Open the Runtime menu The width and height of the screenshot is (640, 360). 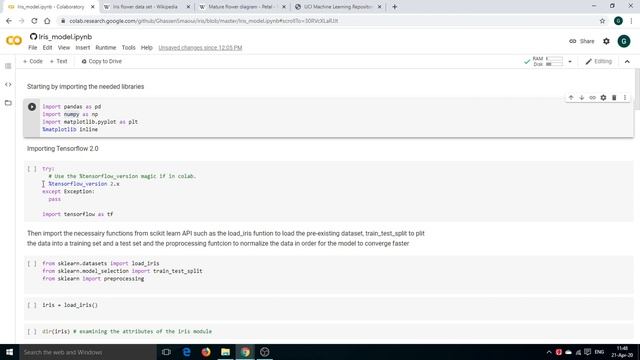106,48
